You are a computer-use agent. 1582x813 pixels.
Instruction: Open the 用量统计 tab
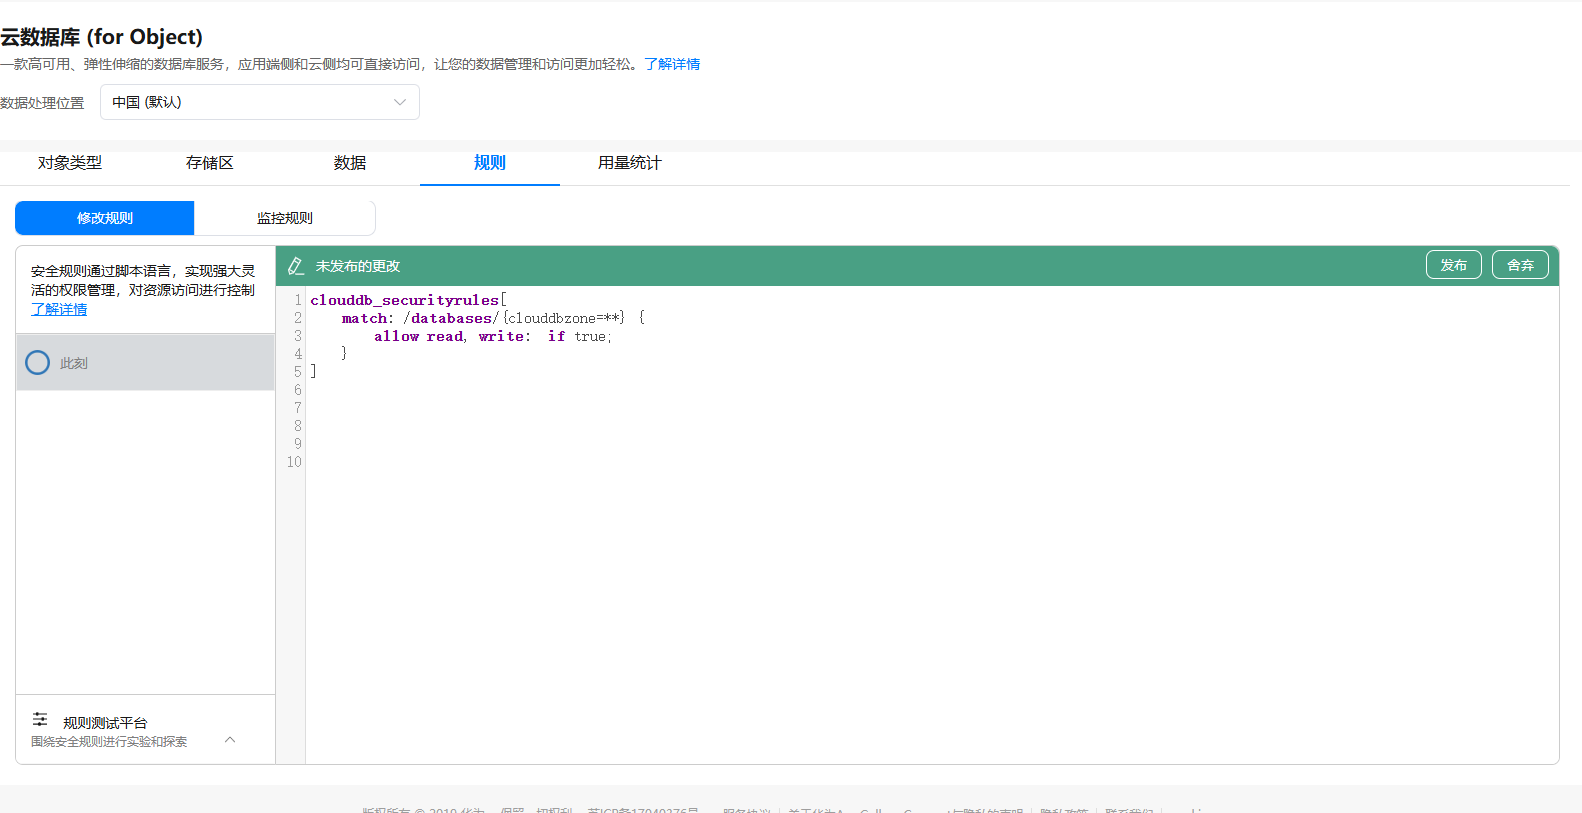[630, 163]
